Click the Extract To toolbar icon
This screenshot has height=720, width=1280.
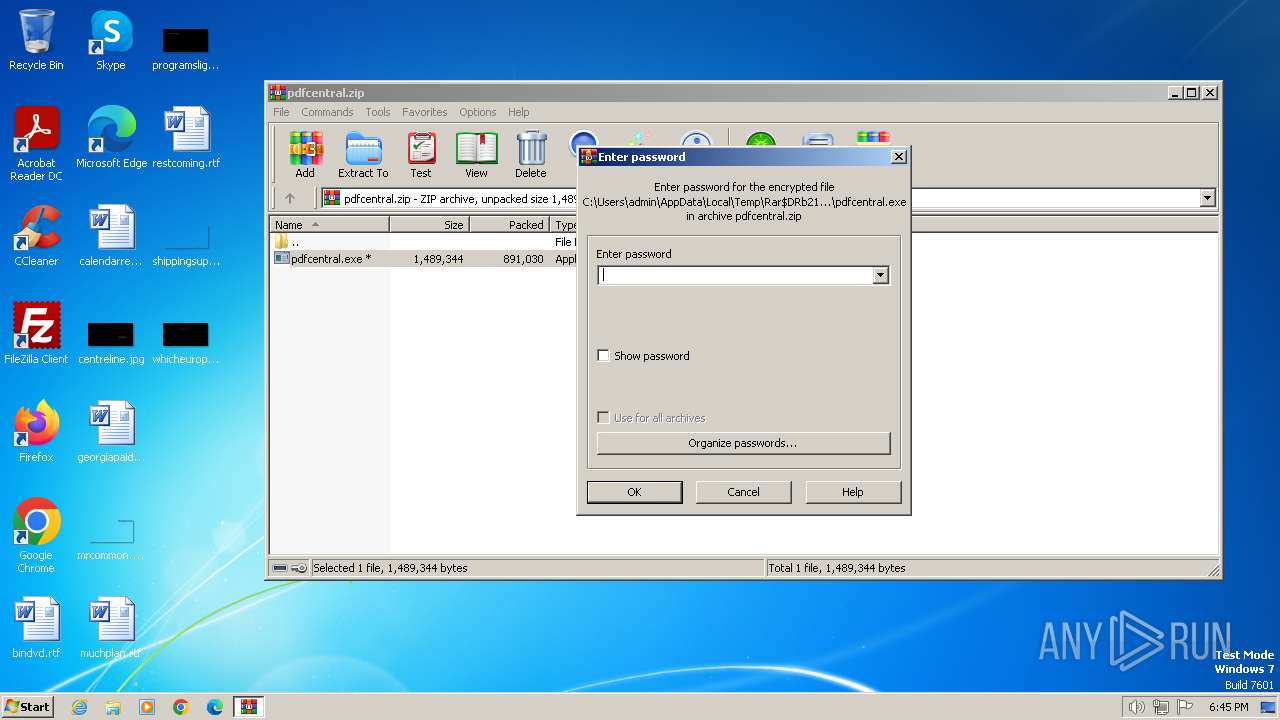click(x=363, y=155)
